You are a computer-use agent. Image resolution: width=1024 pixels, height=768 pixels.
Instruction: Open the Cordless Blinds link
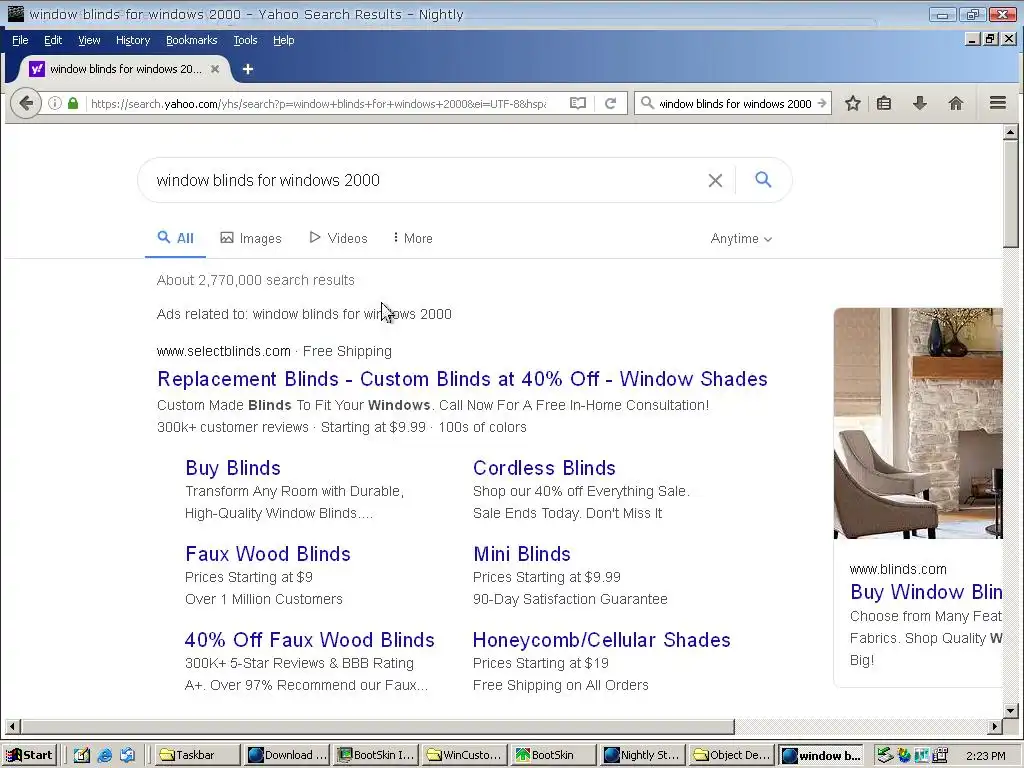click(x=544, y=468)
